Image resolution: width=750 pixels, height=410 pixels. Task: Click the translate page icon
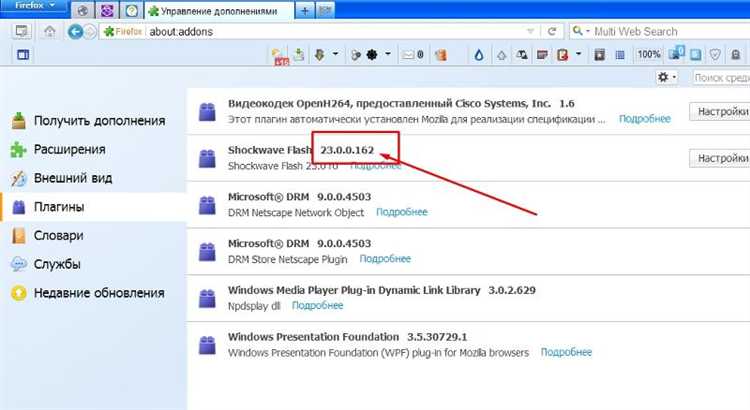(x=522, y=55)
